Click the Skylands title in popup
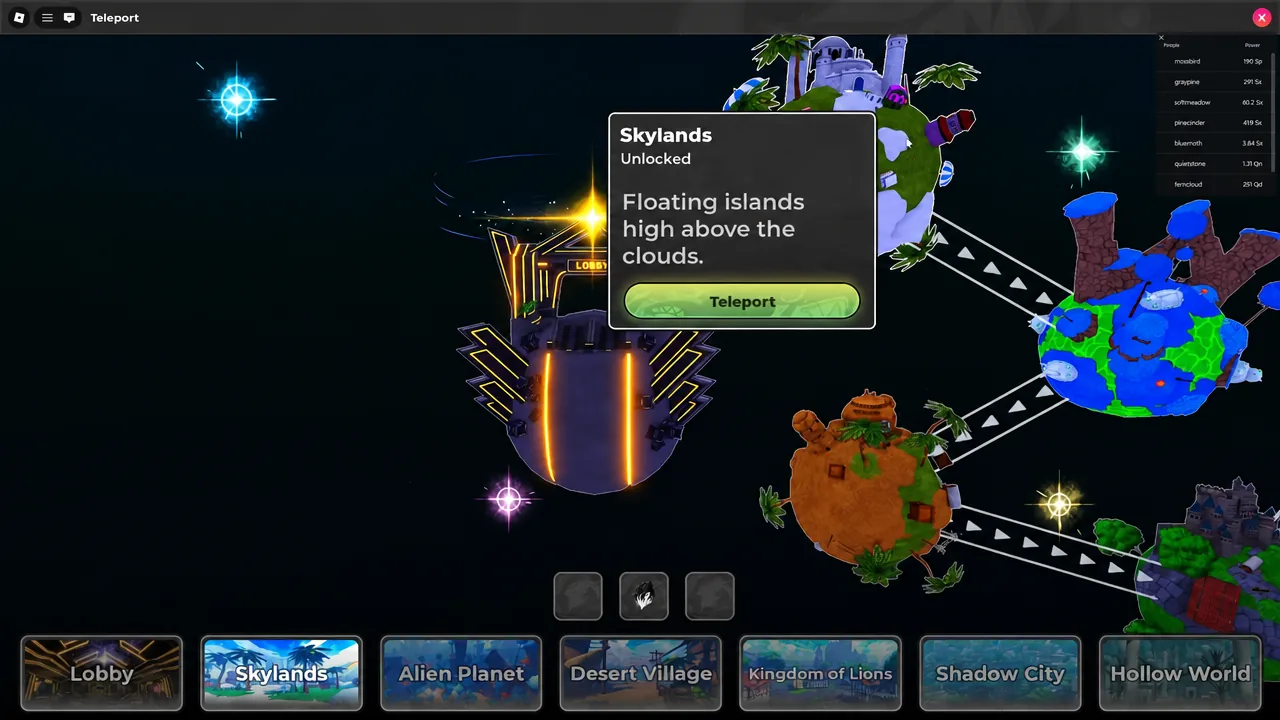Viewport: 1280px width, 720px height. [666, 135]
